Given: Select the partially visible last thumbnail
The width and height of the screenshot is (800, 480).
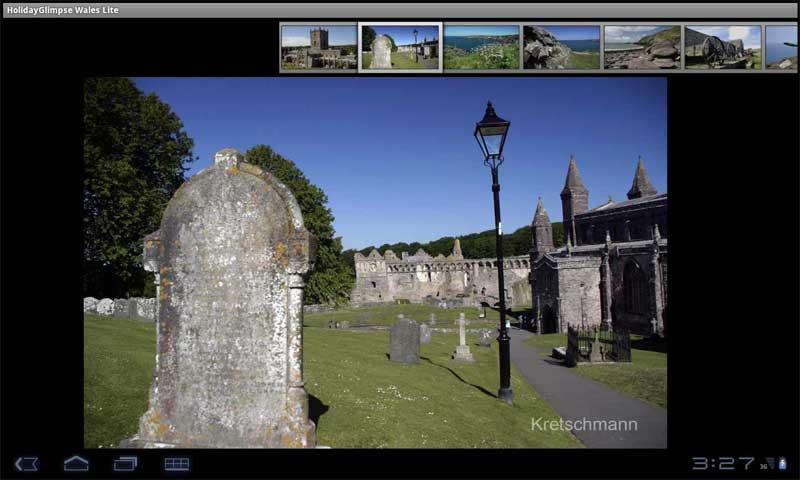Looking at the screenshot, I should pos(781,47).
